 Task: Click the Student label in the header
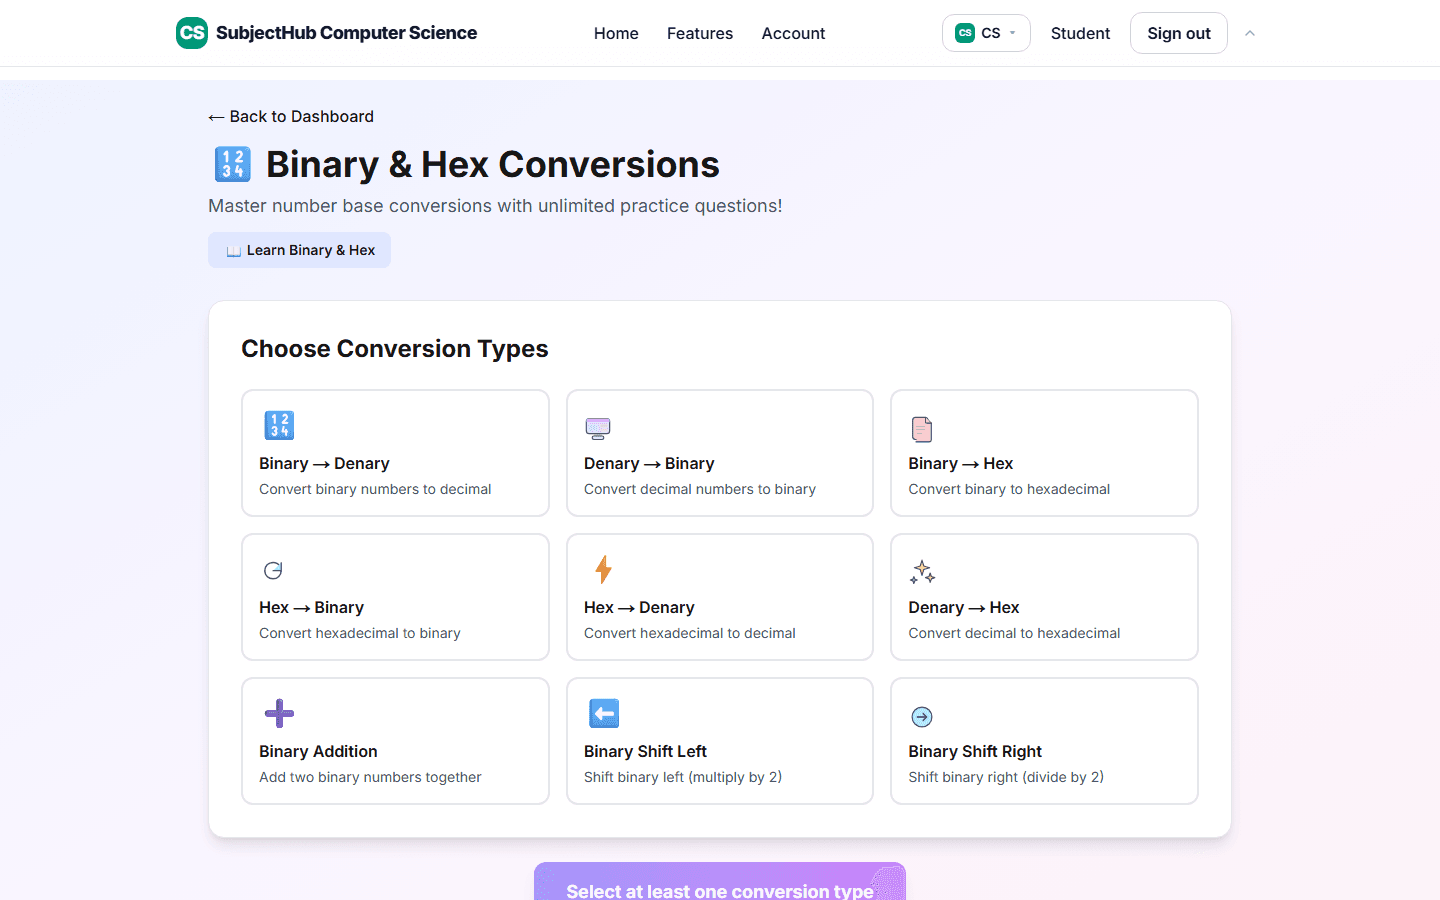(1080, 33)
